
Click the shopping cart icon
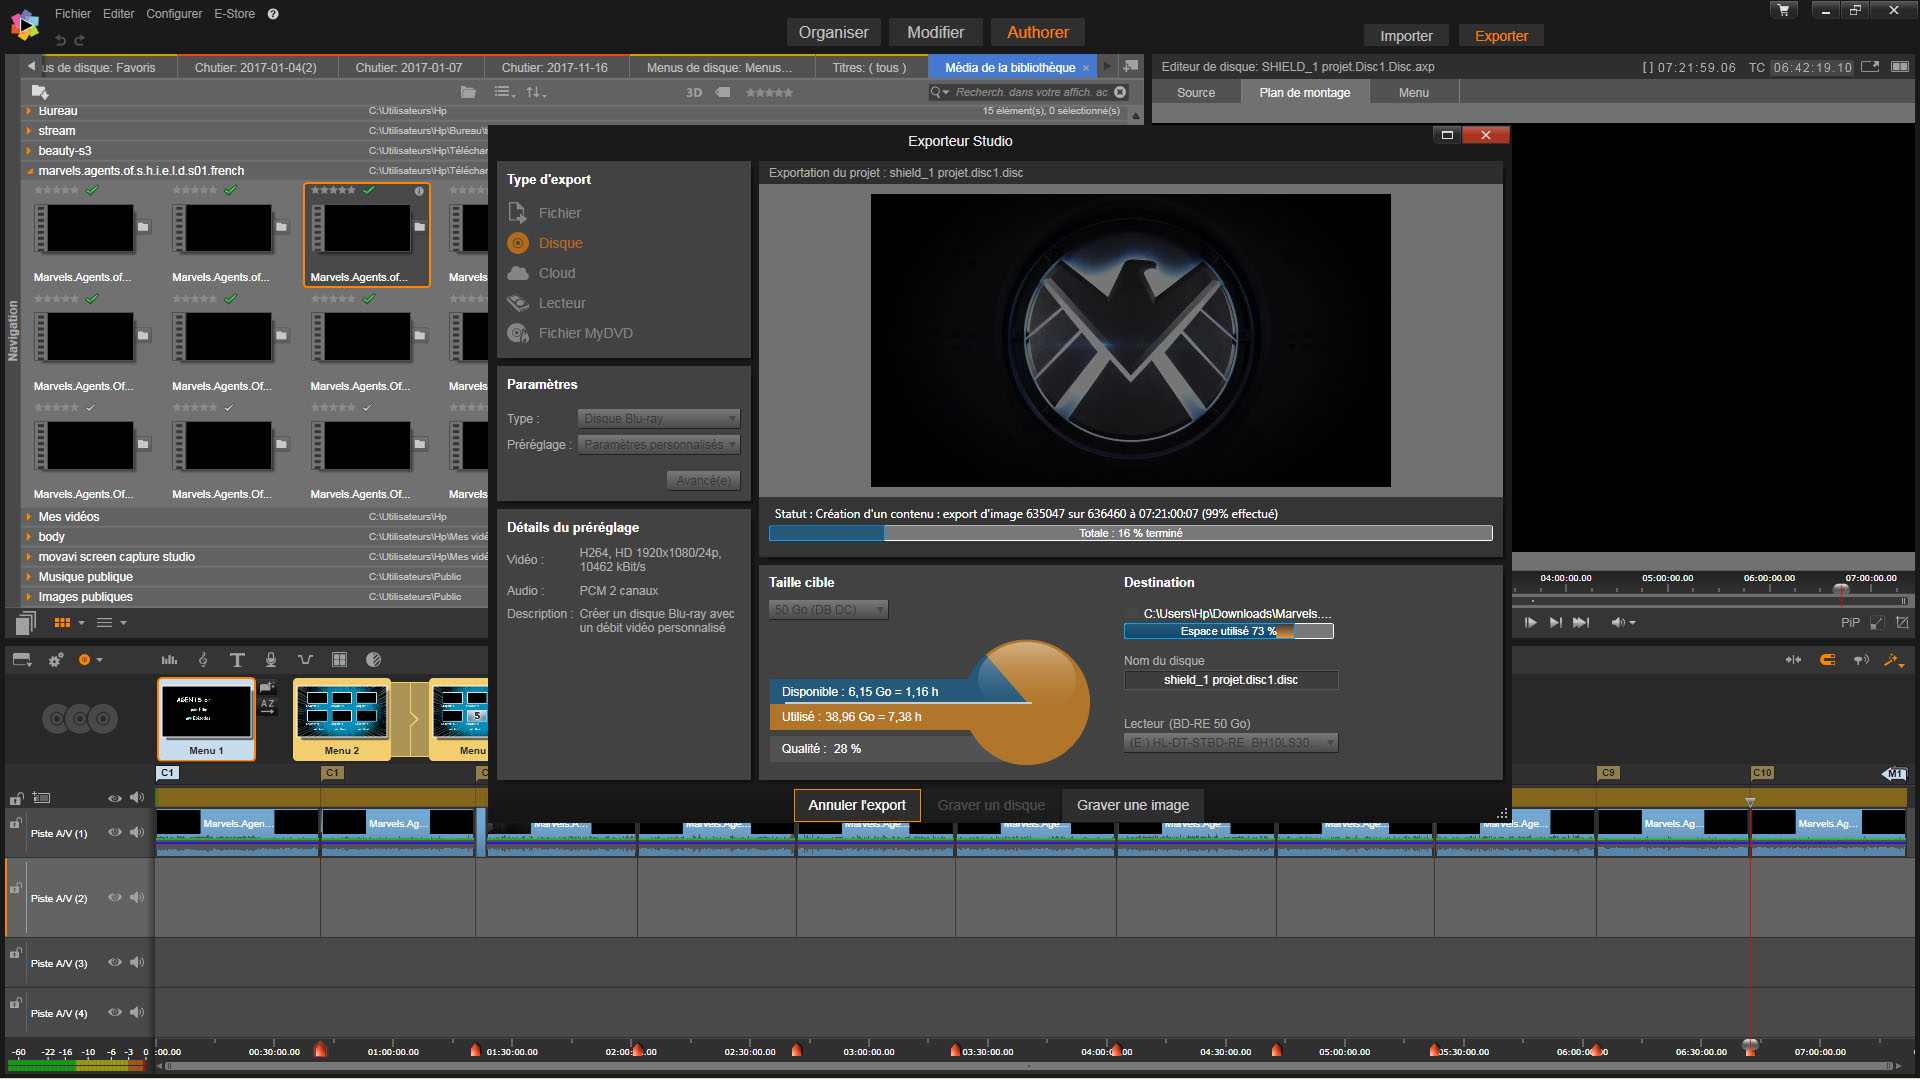coord(1783,10)
